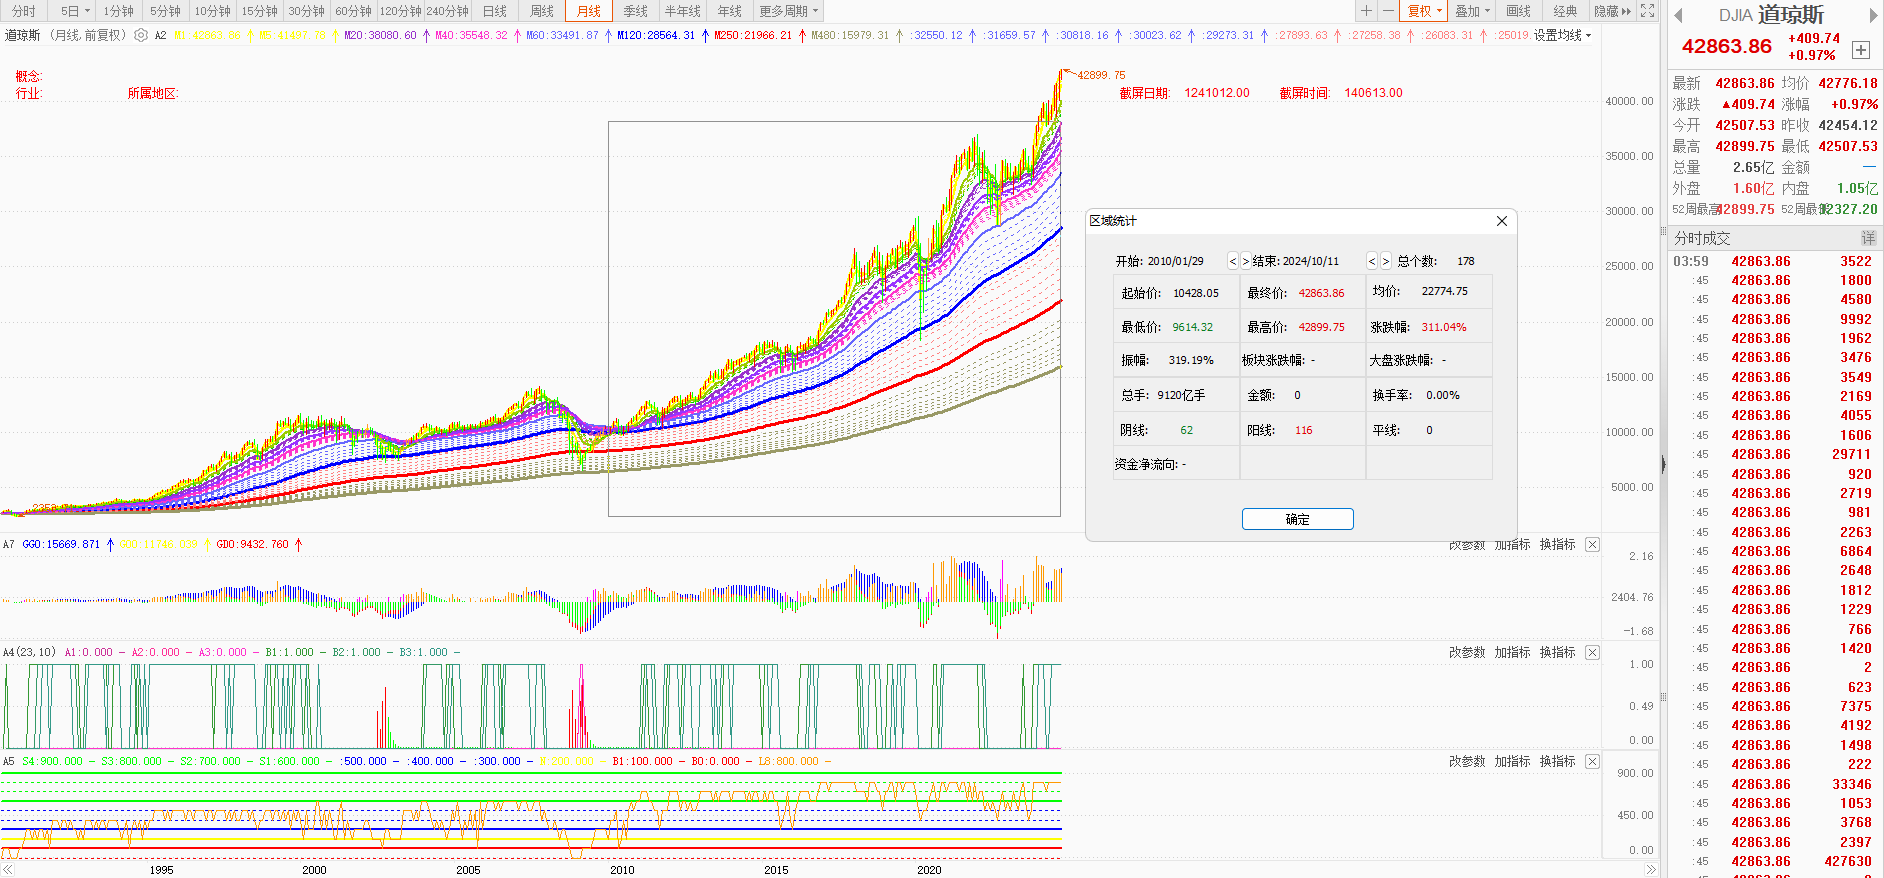Click 改参数 for A4 indicator
The width and height of the screenshot is (1884, 878).
(x=1467, y=652)
